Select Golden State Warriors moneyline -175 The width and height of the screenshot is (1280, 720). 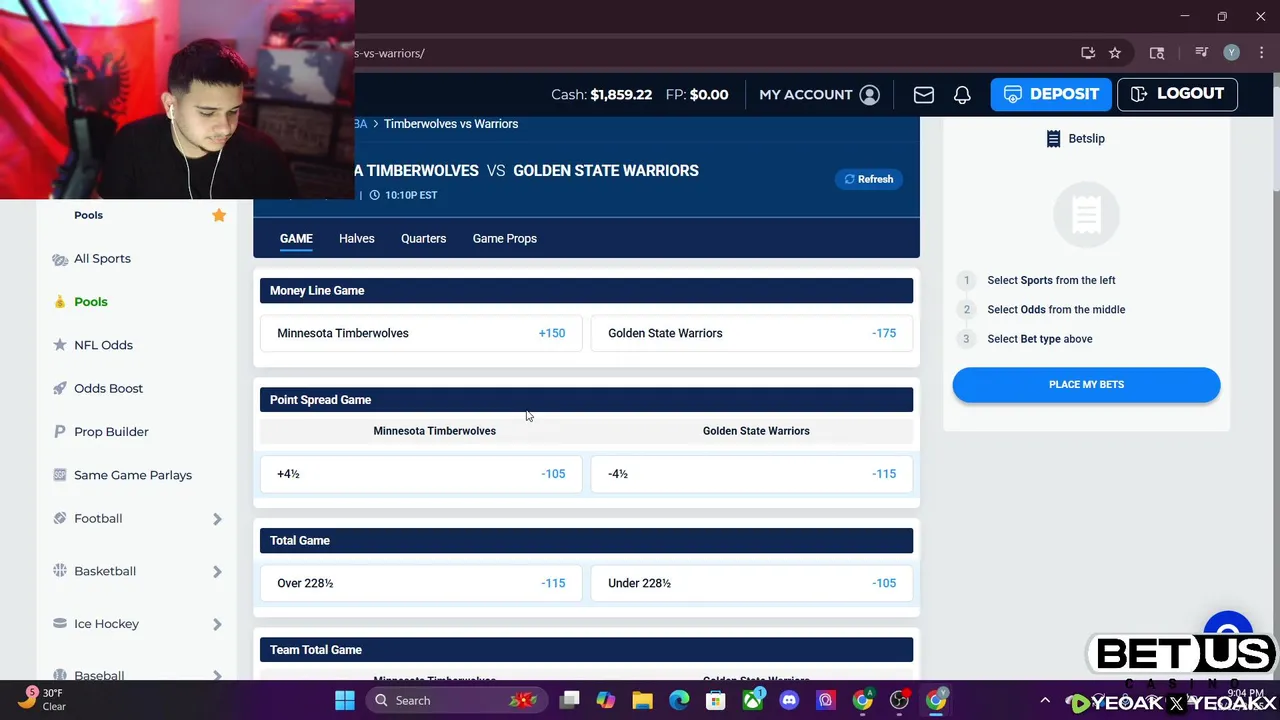[x=751, y=333]
